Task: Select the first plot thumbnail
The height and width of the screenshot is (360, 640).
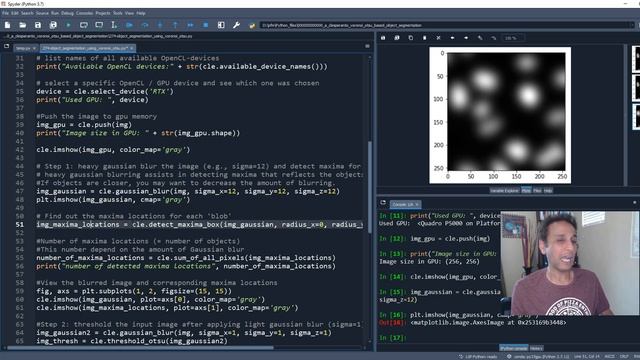Action: 636,58
